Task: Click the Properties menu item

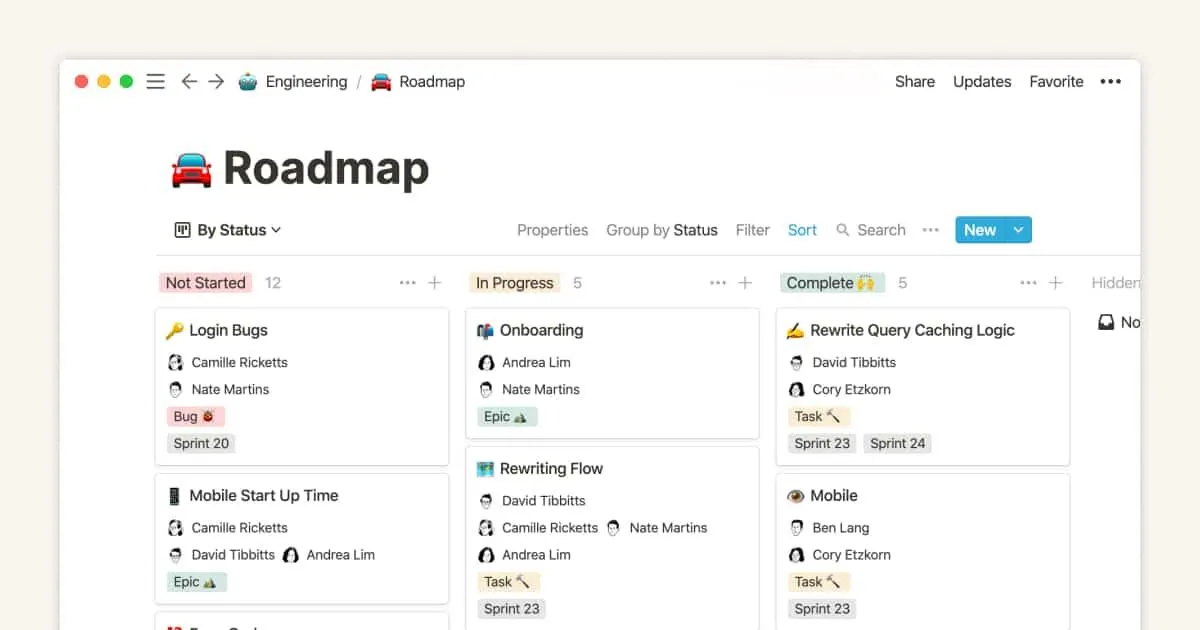Action: coord(552,230)
